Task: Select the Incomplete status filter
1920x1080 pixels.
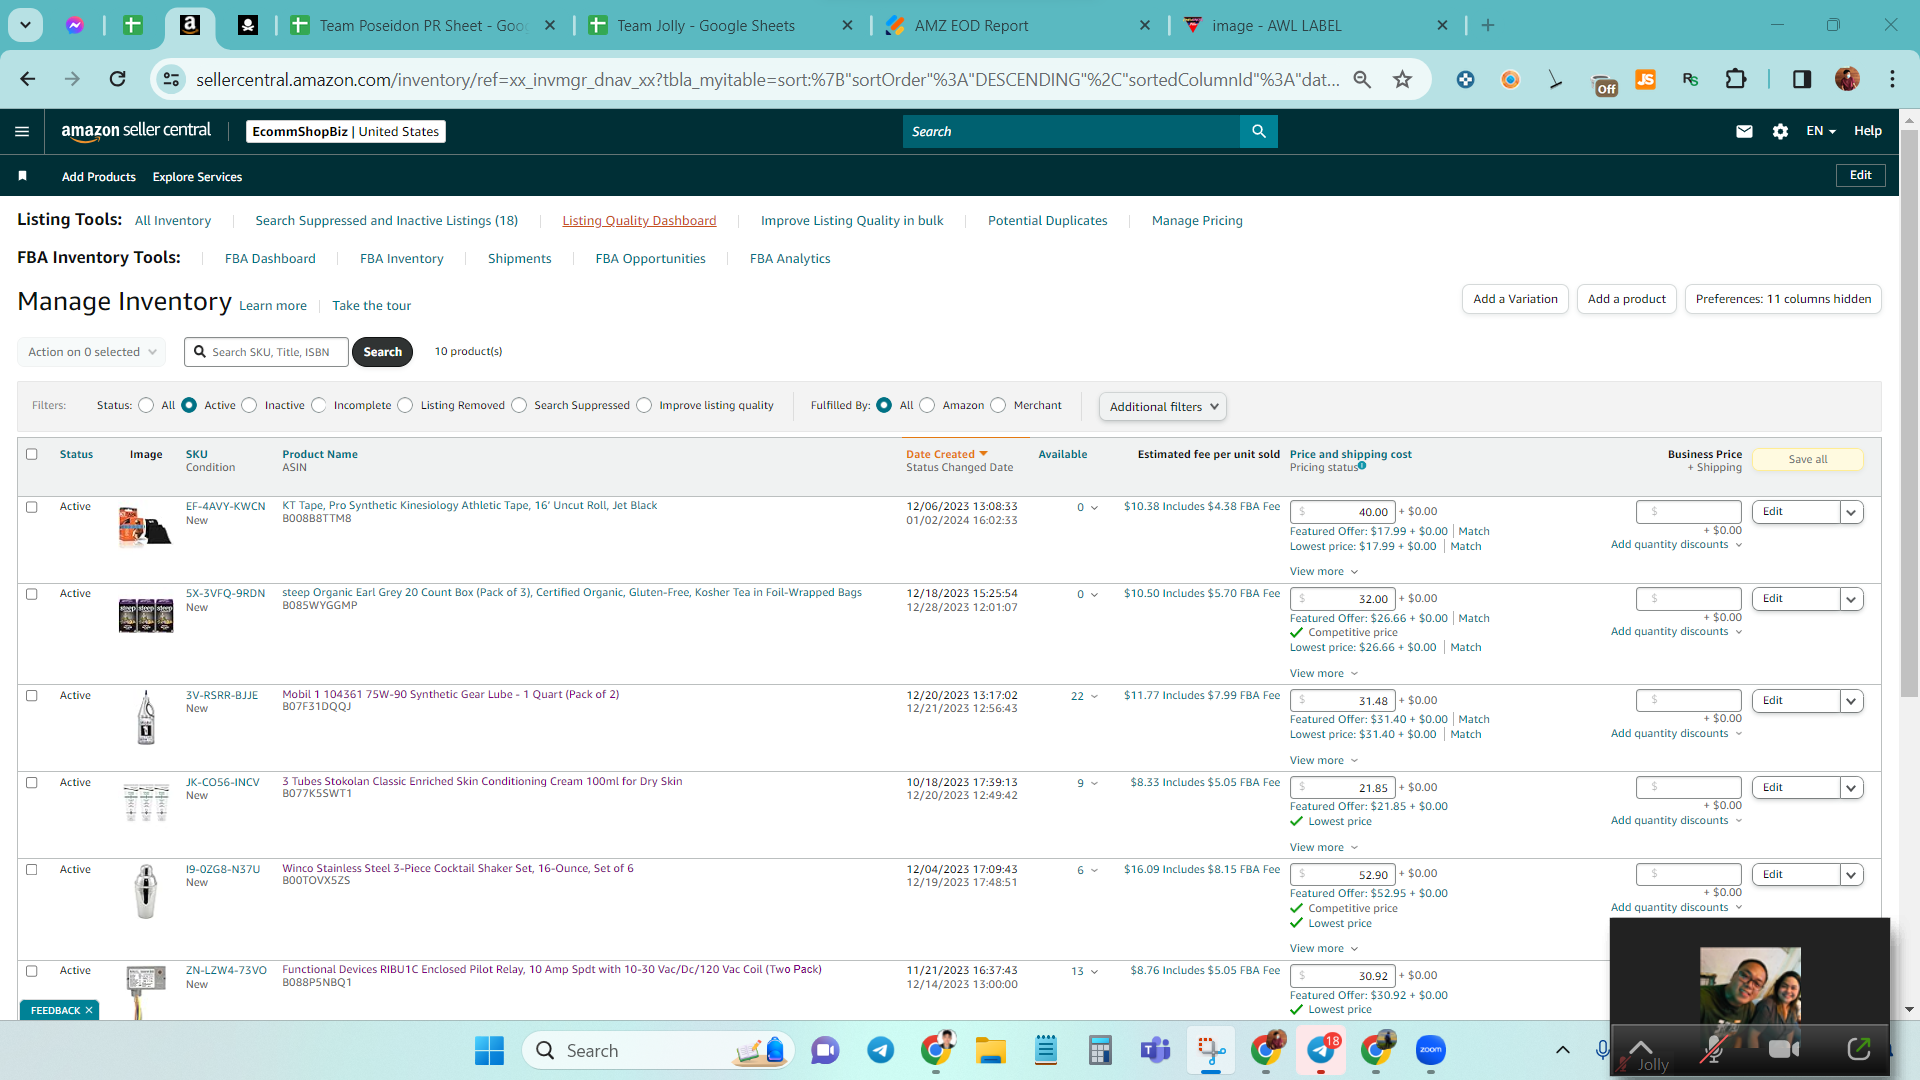Action: point(318,405)
